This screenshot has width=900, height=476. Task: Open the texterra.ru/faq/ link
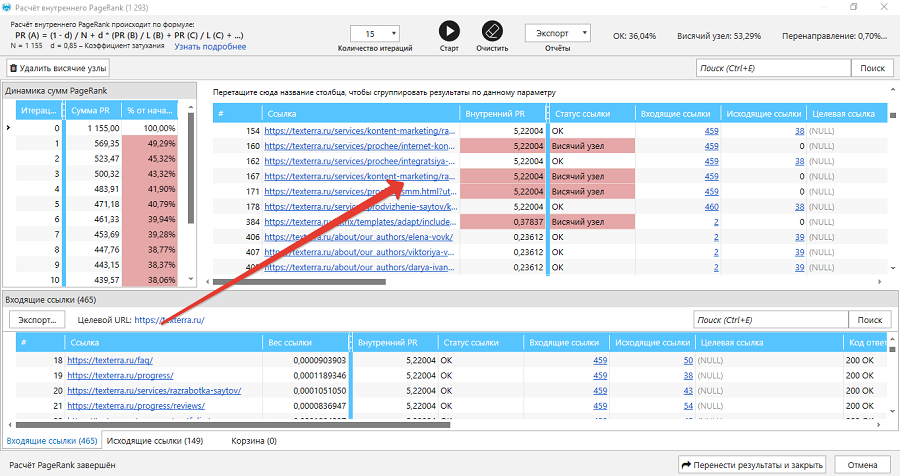(110, 360)
